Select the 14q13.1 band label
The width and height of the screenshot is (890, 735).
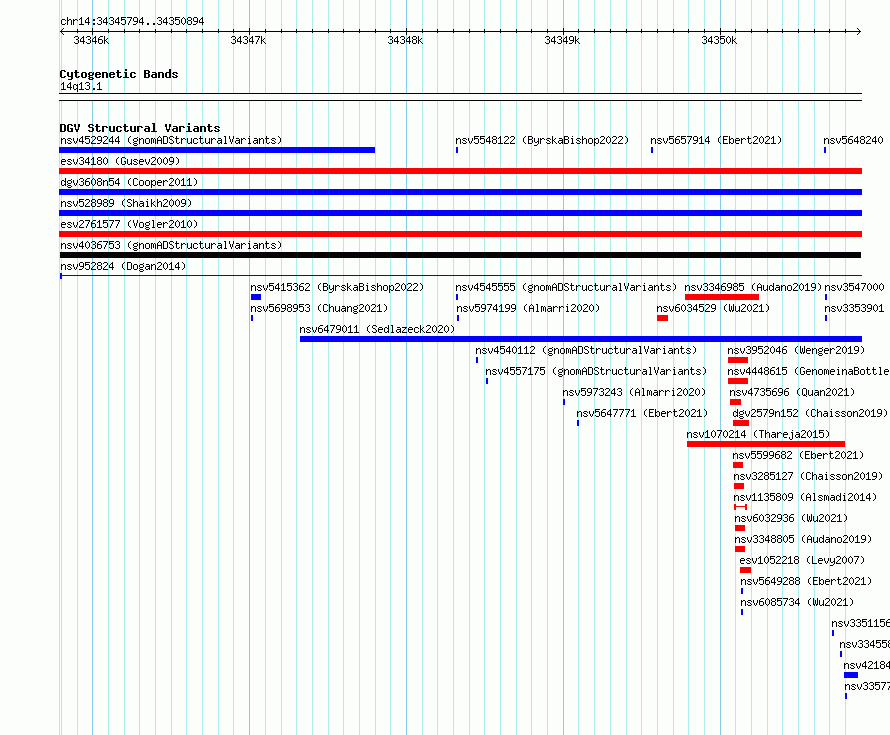coord(81,86)
